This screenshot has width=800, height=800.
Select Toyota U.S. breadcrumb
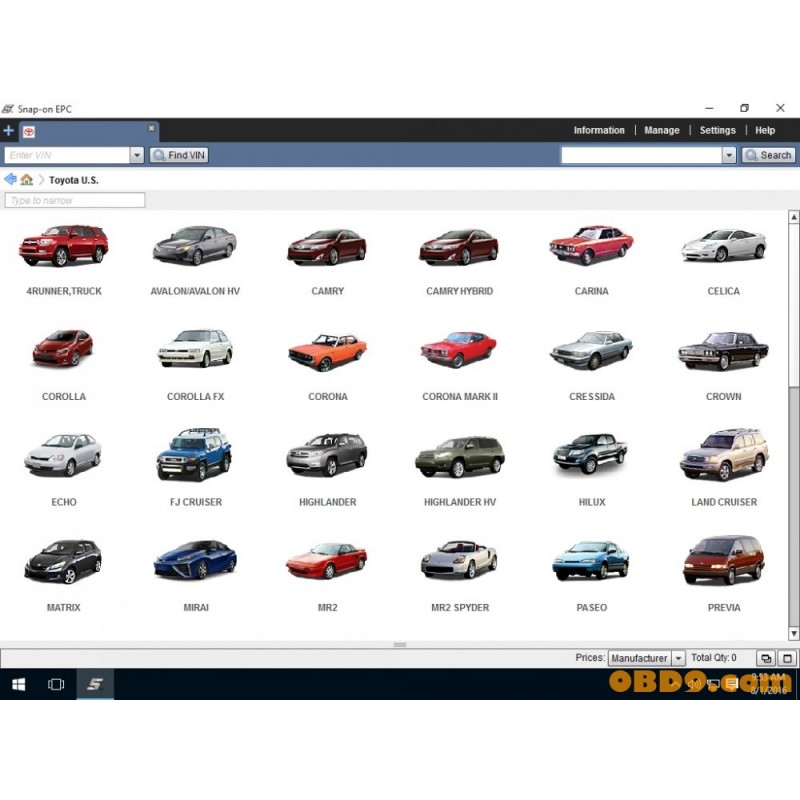tap(73, 180)
